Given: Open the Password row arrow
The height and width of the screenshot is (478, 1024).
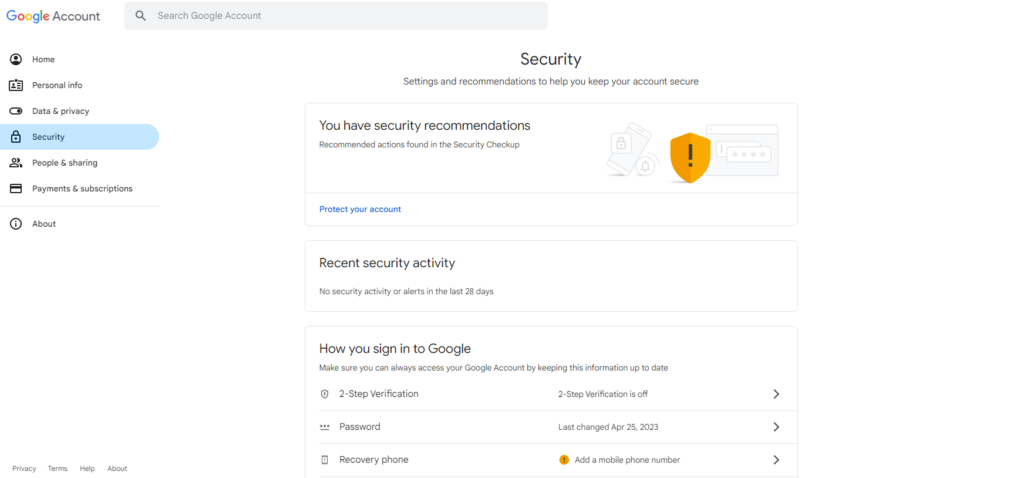Looking at the screenshot, I should tap(776, 427).
